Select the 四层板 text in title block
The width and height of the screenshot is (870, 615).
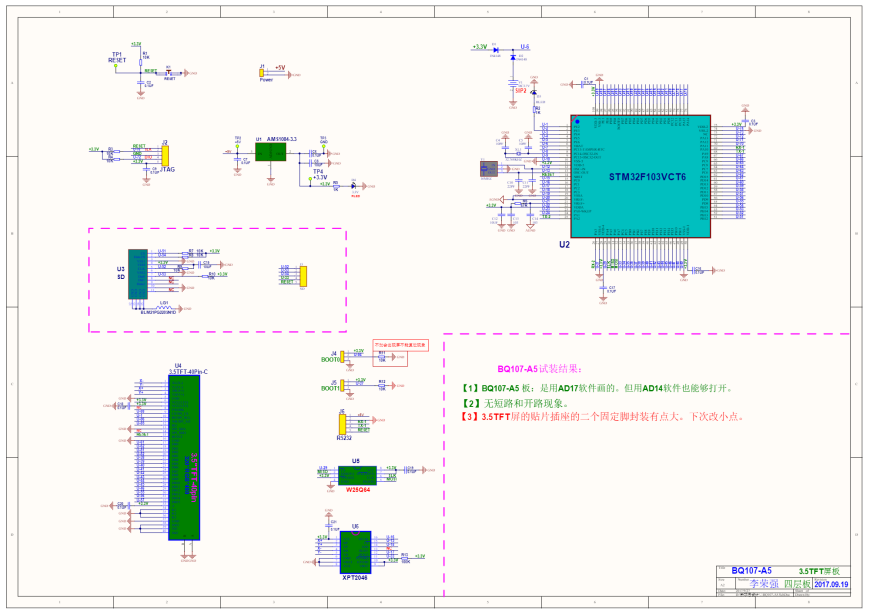pos(797,584)
